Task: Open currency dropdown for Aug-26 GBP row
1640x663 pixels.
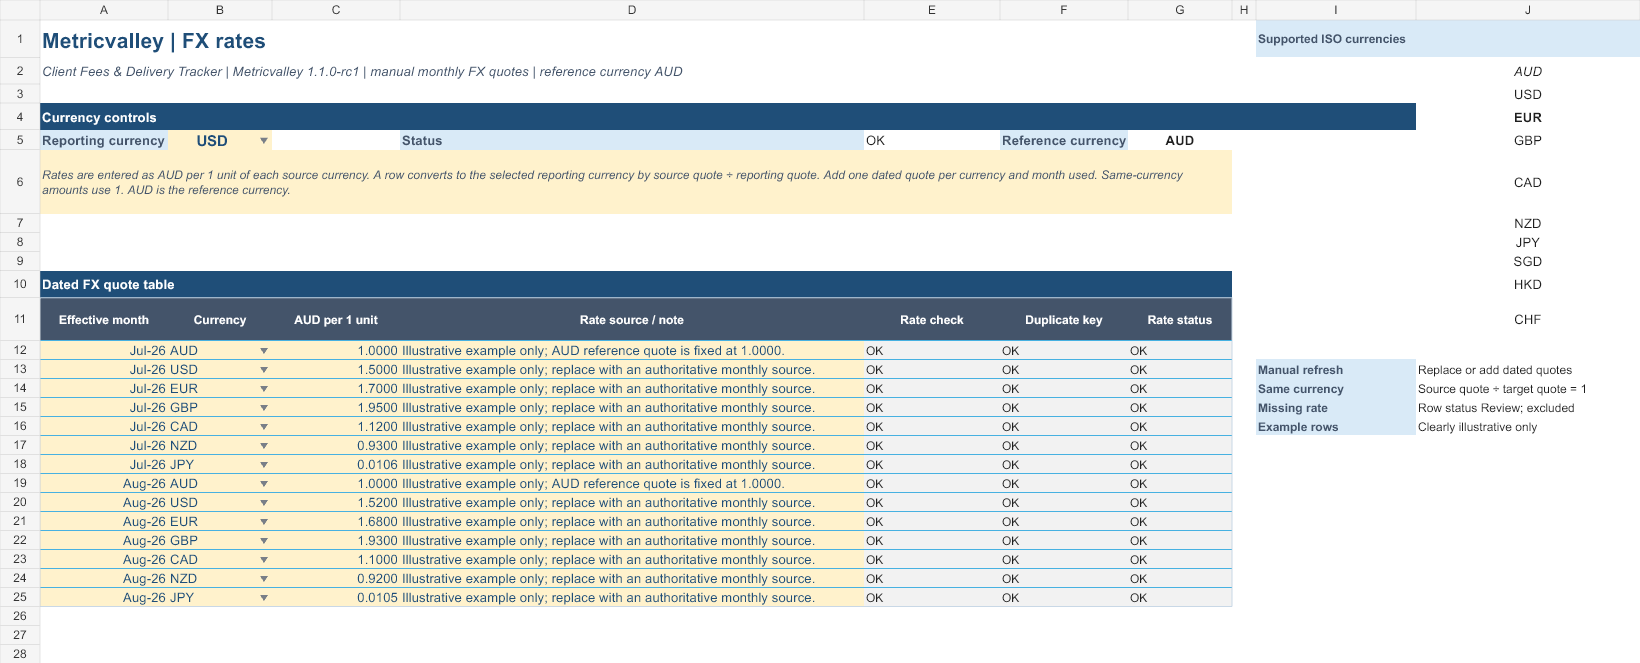Action: (x=264, y=541)
